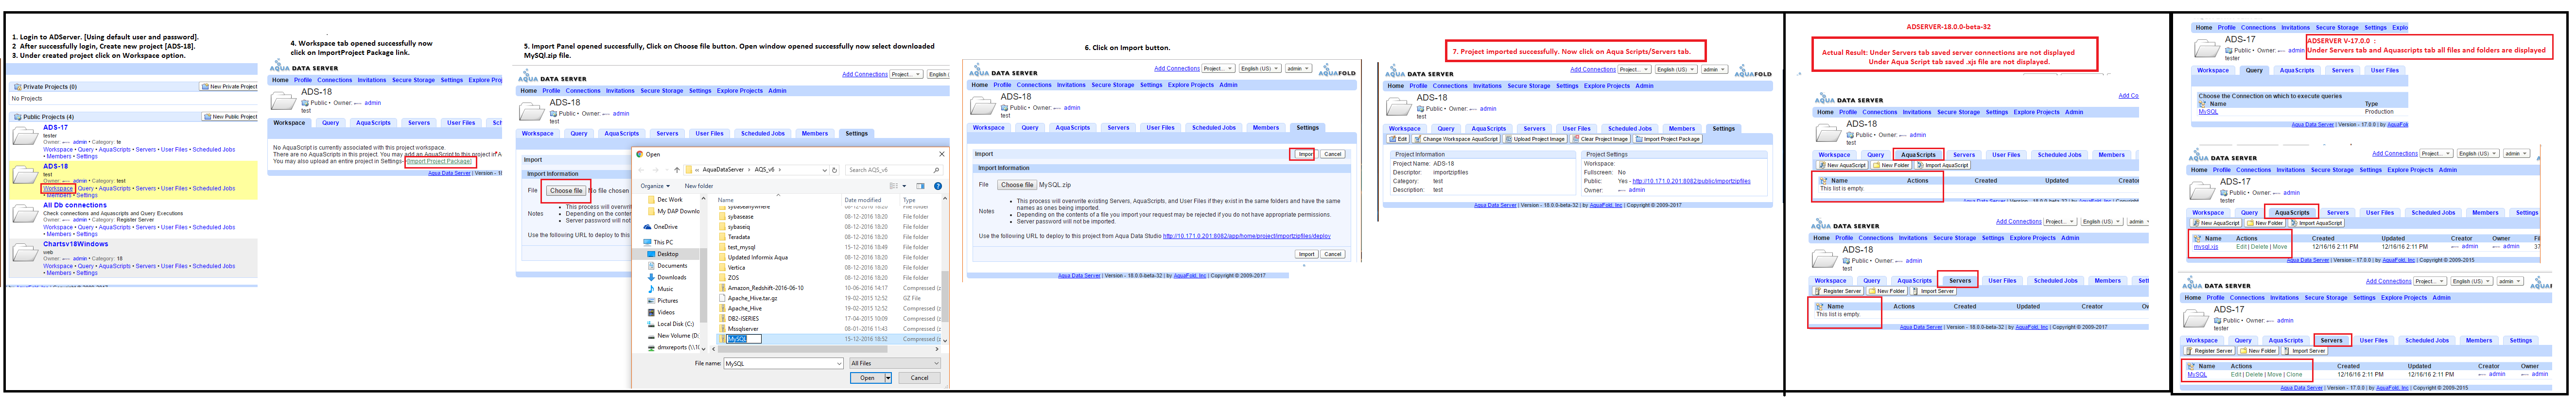Click the New Private Project button
The width and height of the screenshot is (2576, 410).
pos(230,87)
